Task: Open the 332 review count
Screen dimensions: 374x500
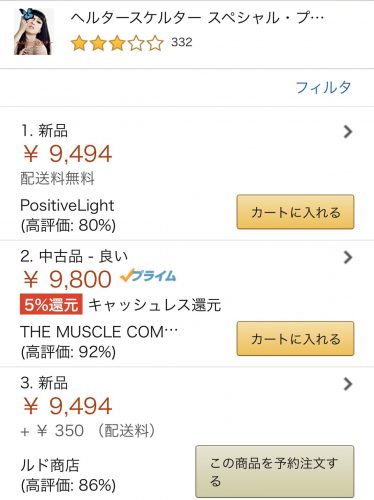Action: 182,42
